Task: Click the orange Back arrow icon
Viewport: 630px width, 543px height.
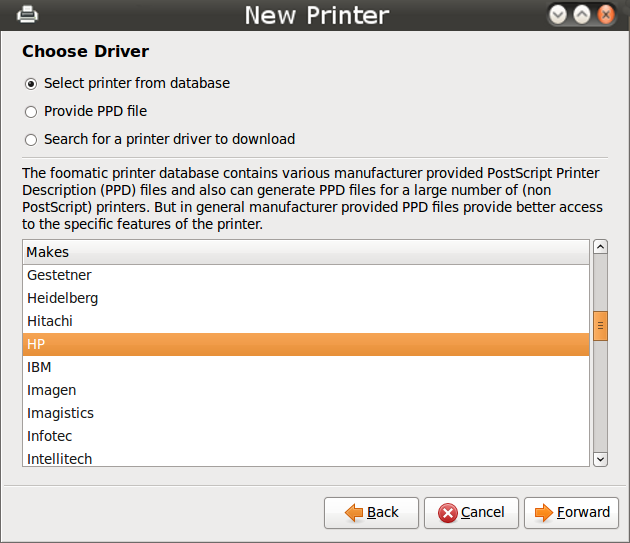Action: (354, 512)
